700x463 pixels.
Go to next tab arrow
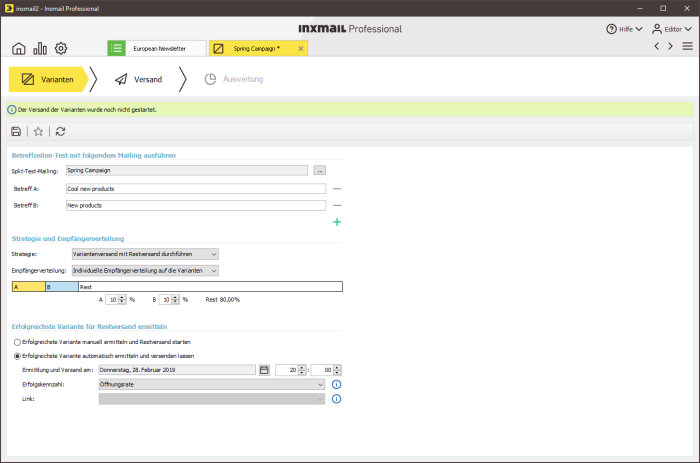pos(671,46)
